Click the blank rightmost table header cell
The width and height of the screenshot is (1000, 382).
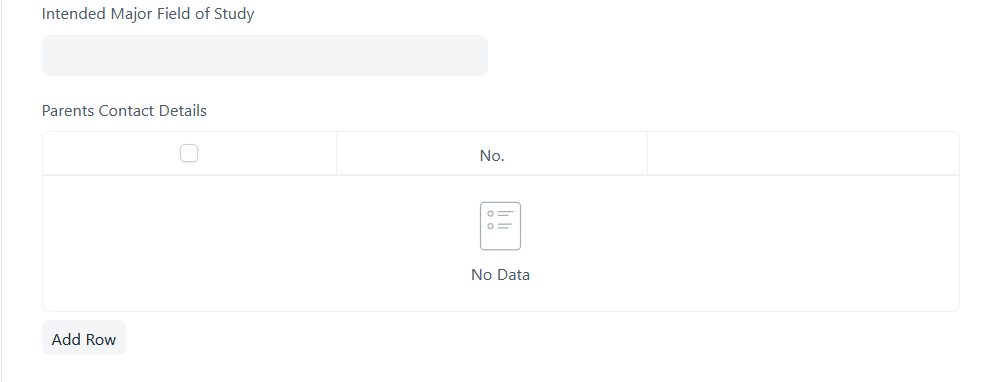pos(803,154)
